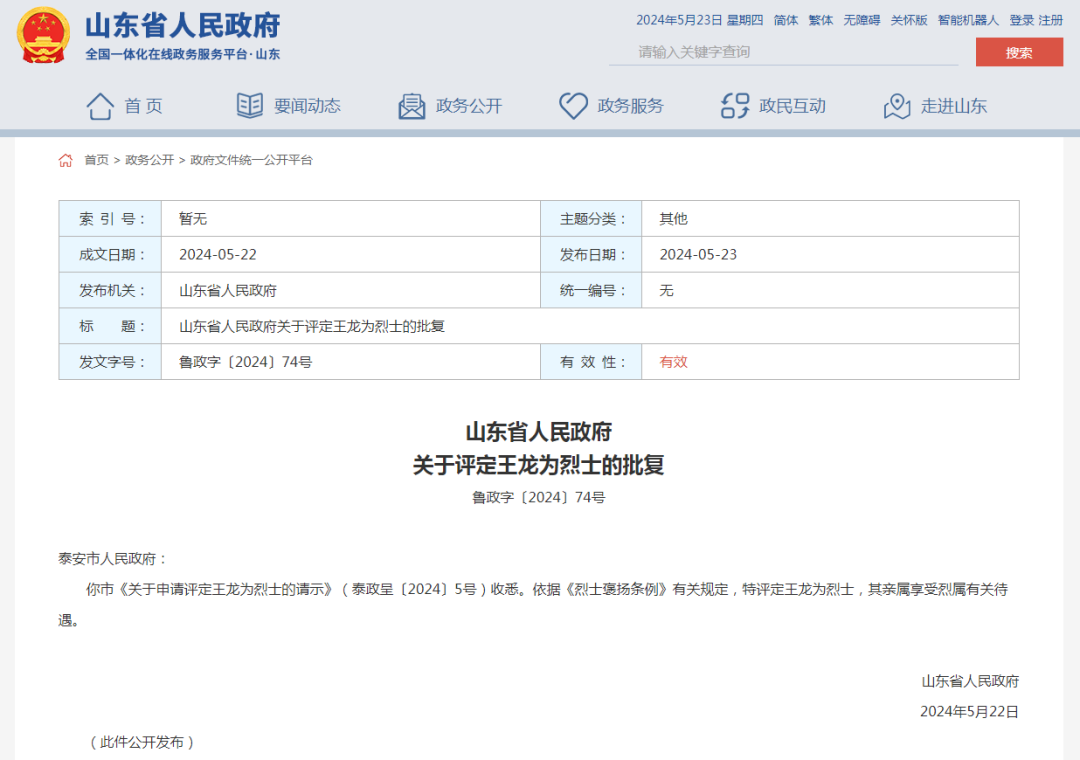Click the note （此件公开发布）

pos(142,742)
